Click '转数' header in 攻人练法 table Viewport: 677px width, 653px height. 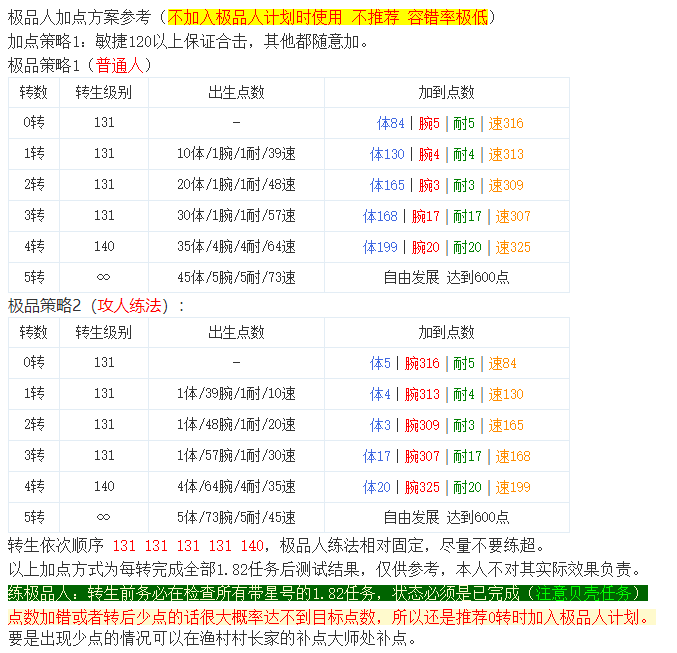34,333
